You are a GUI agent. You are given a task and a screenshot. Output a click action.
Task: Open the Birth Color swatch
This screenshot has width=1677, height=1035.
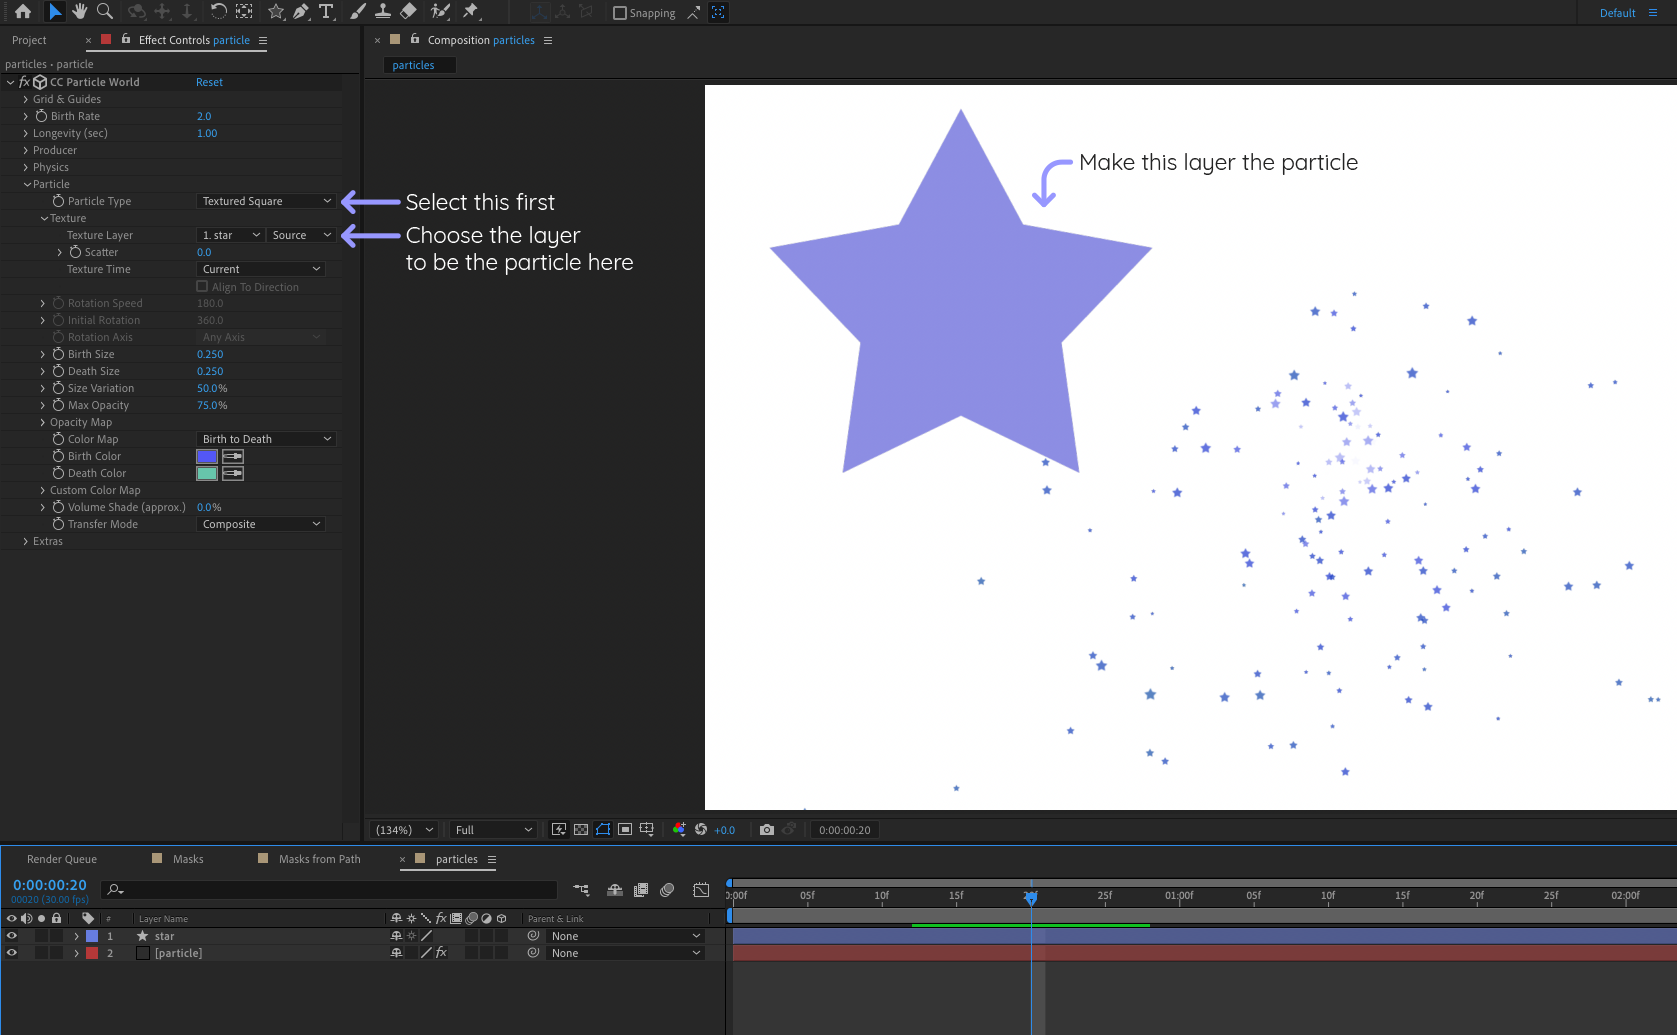pos(206,456)
